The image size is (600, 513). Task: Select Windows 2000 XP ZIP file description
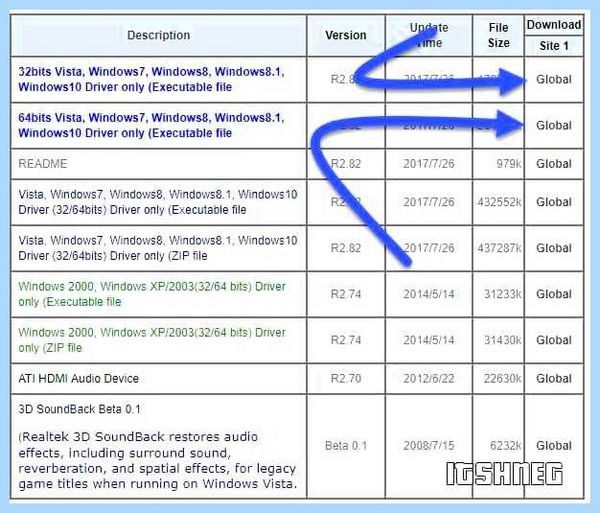point(152,340)
